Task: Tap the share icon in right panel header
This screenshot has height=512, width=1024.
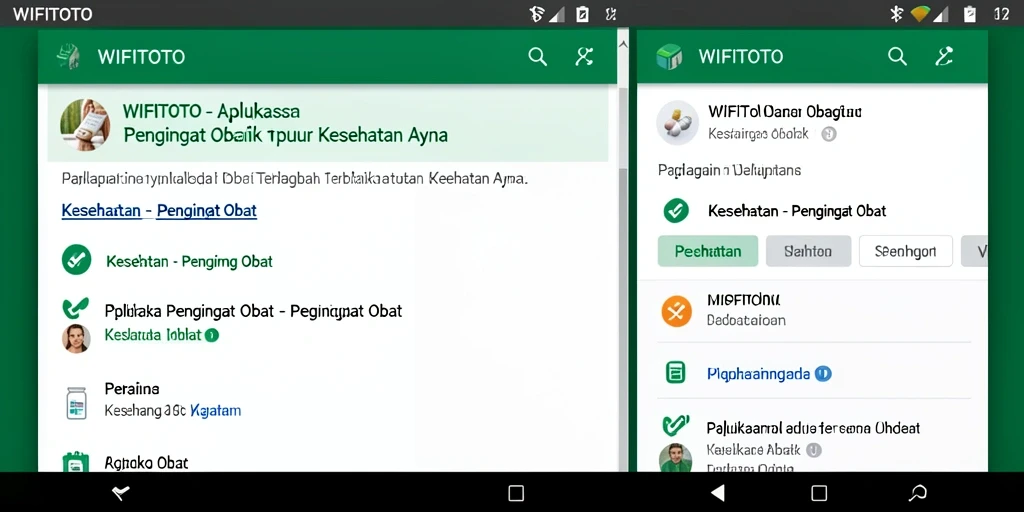Action: (944, 57)
